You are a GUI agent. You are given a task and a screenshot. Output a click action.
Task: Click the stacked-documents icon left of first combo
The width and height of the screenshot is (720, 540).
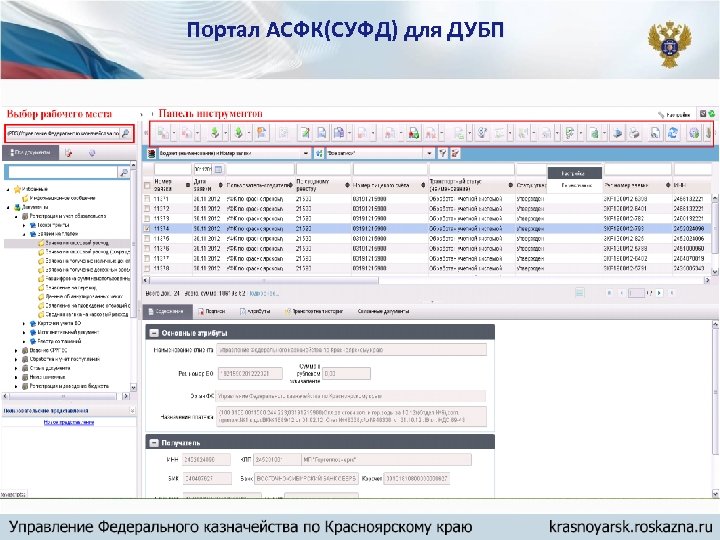coord(151,153)
